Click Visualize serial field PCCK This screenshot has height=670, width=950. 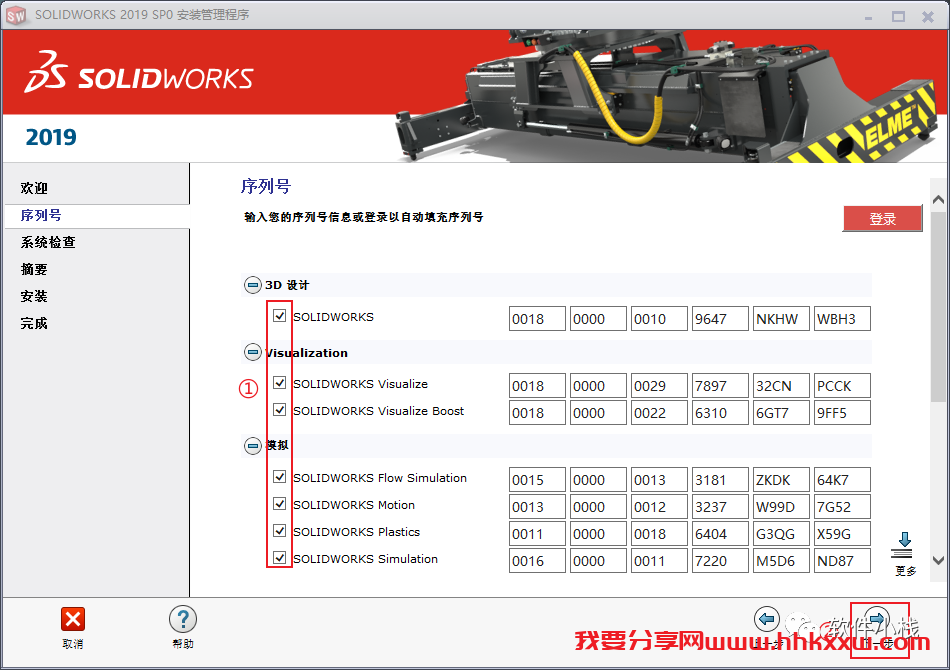tap(842, 386)
